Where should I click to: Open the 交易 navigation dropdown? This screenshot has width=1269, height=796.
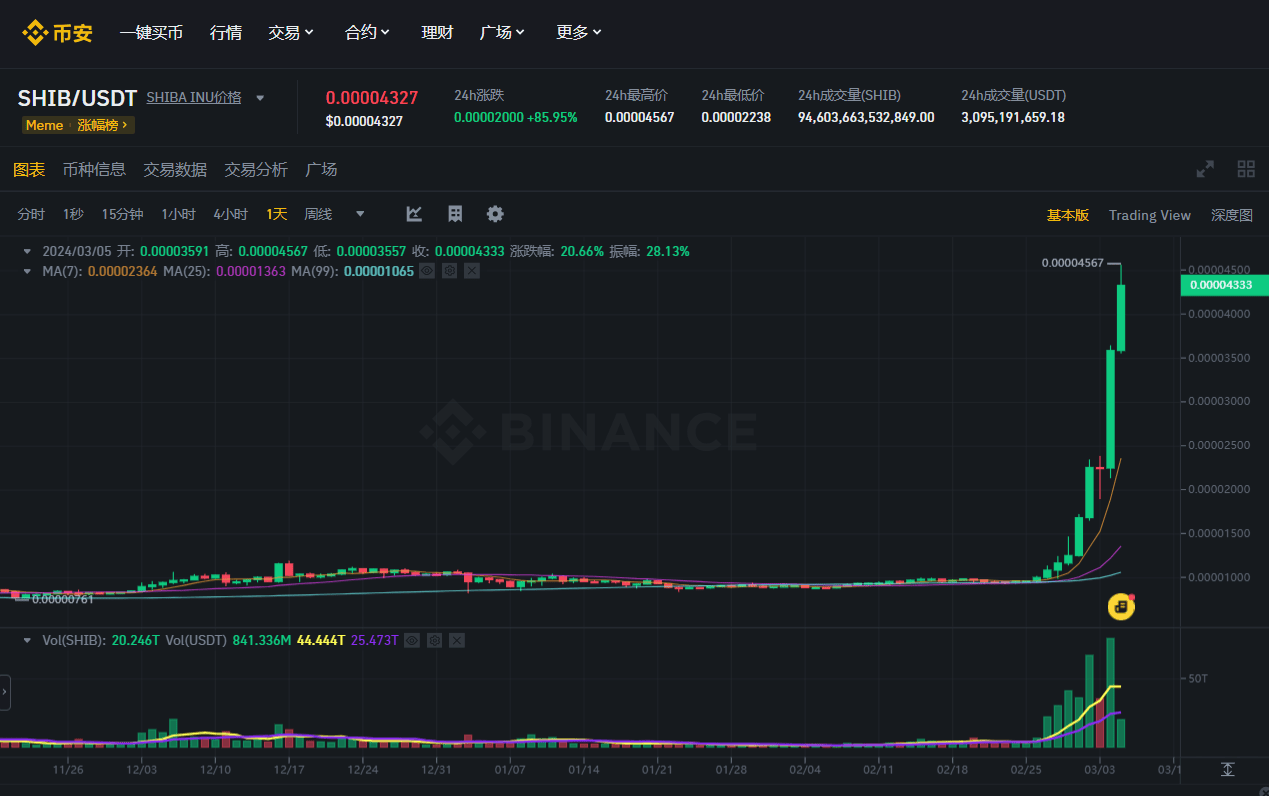coord(291,32)
